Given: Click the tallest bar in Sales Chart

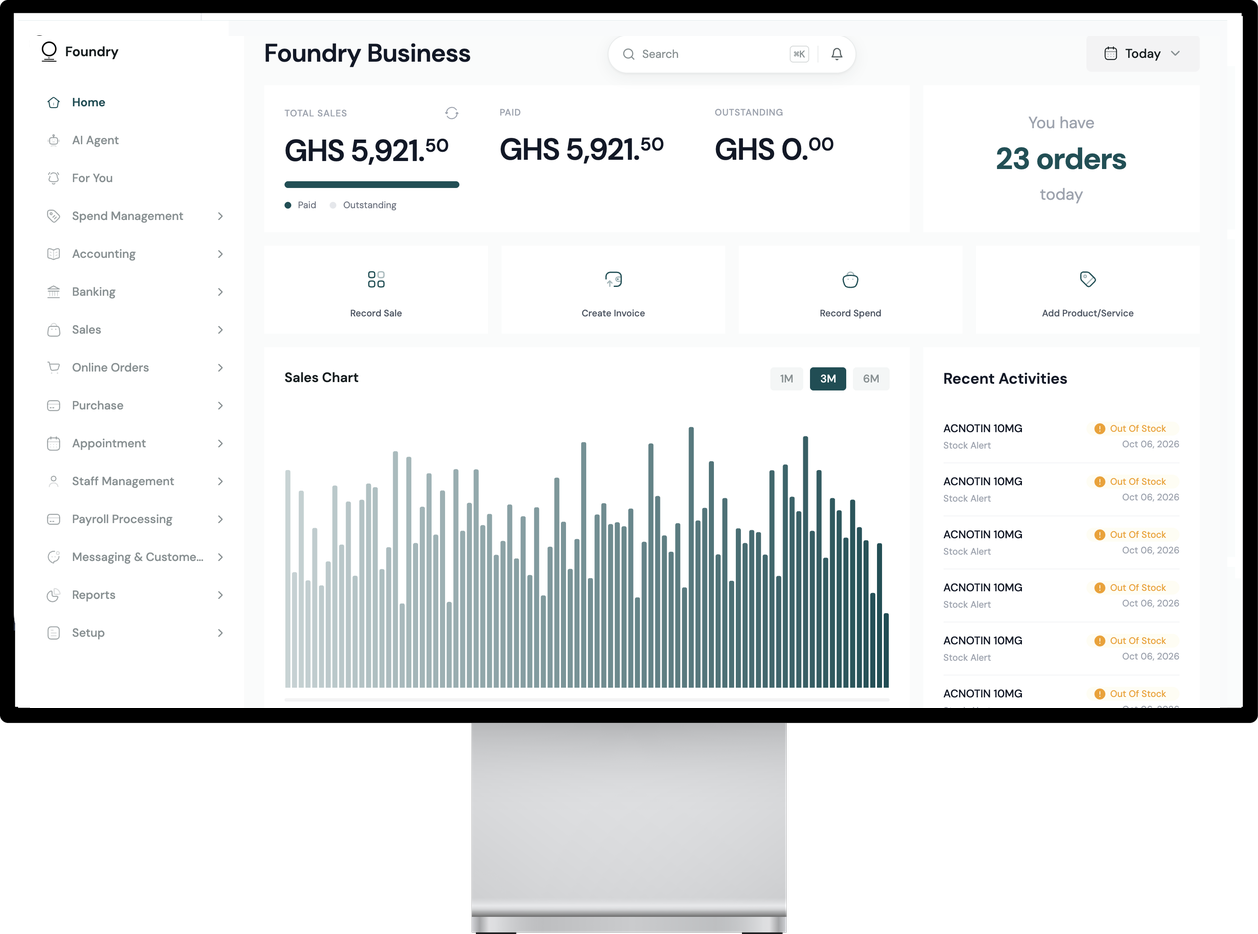Looking at the screenshot, I should [x=690, y=557].
